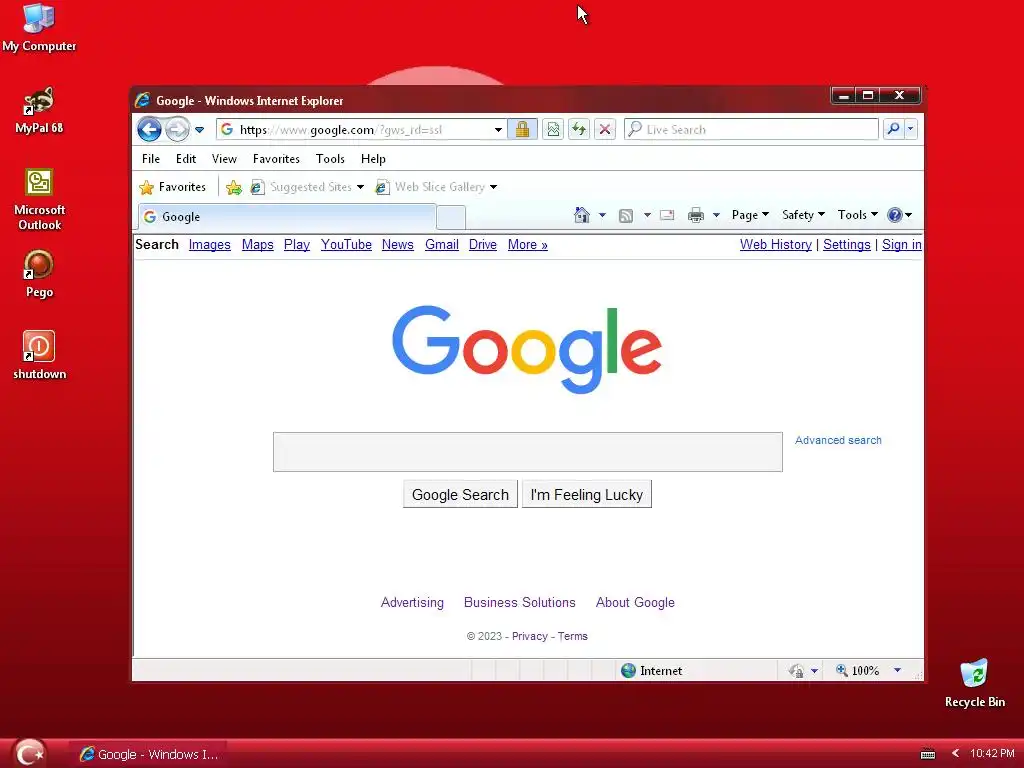Open the Page dropdown menu

click(x=750, y=215)
